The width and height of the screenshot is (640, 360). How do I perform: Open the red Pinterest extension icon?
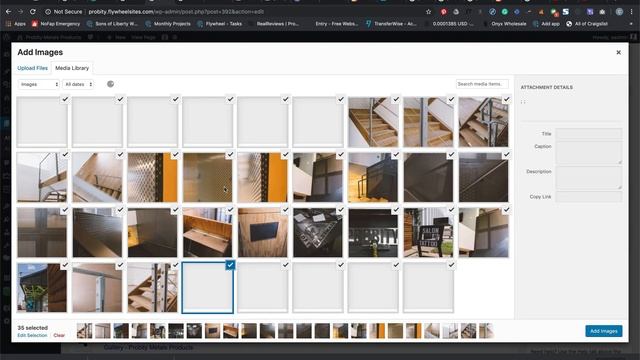click(x=443, y=12)
